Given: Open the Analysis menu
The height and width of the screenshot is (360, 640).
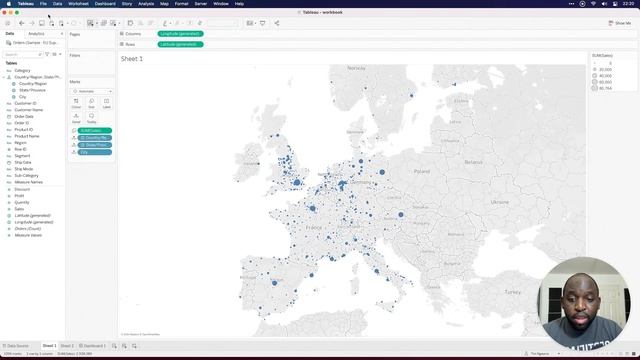Looking at the screenshot, I should tap(146, 4).
